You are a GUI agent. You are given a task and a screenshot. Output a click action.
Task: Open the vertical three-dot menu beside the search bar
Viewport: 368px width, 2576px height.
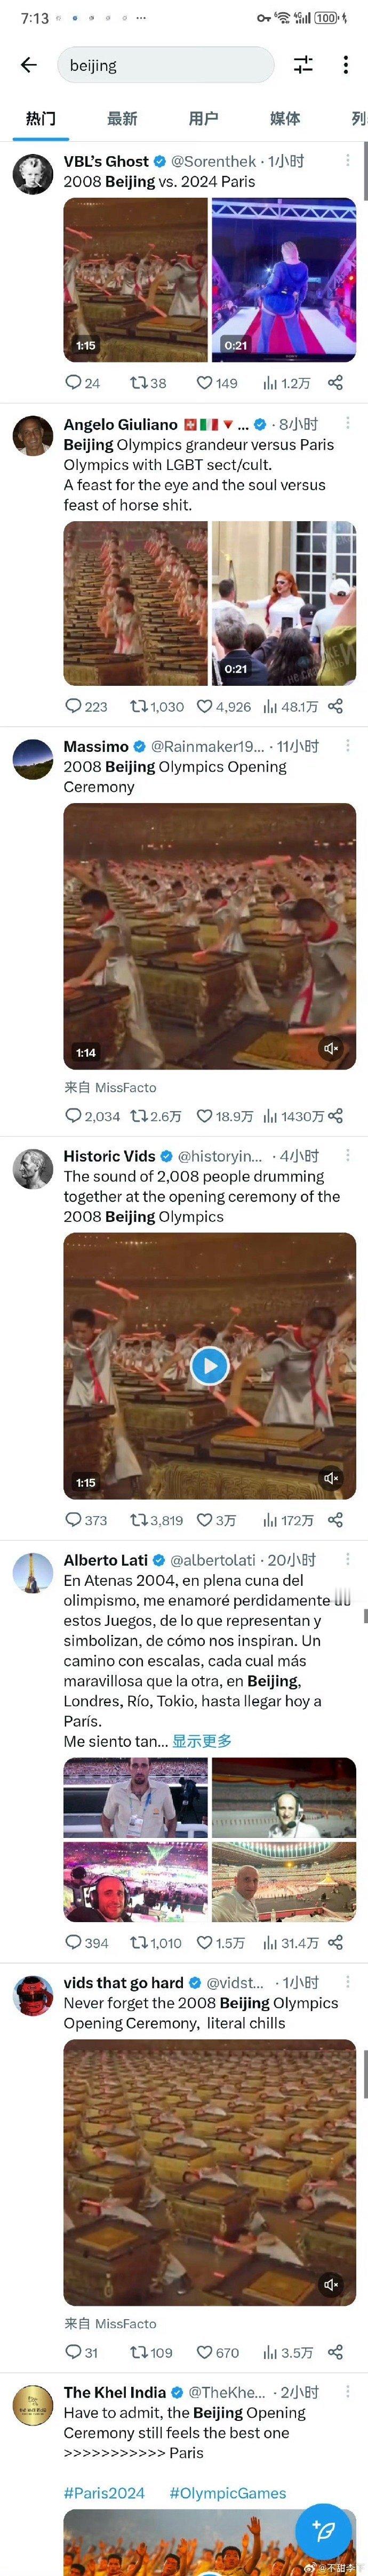[345, 65]
